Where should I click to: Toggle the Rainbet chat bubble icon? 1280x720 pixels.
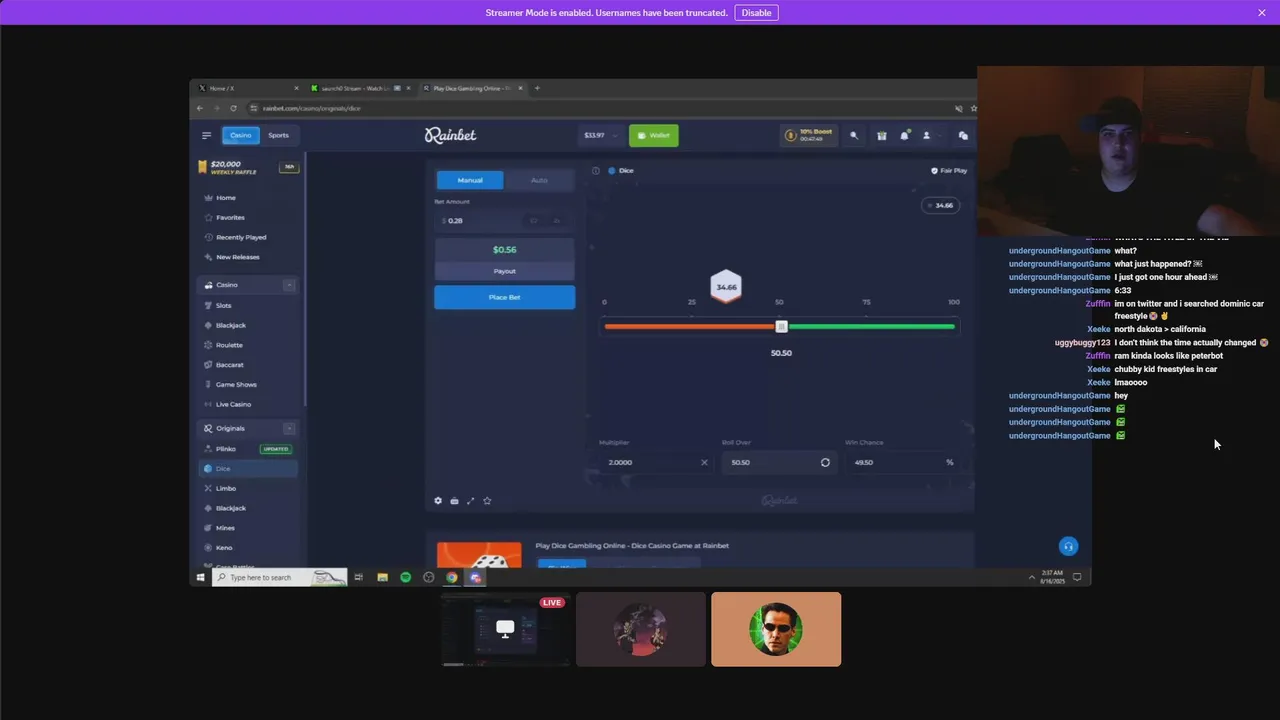click(963, 135)
